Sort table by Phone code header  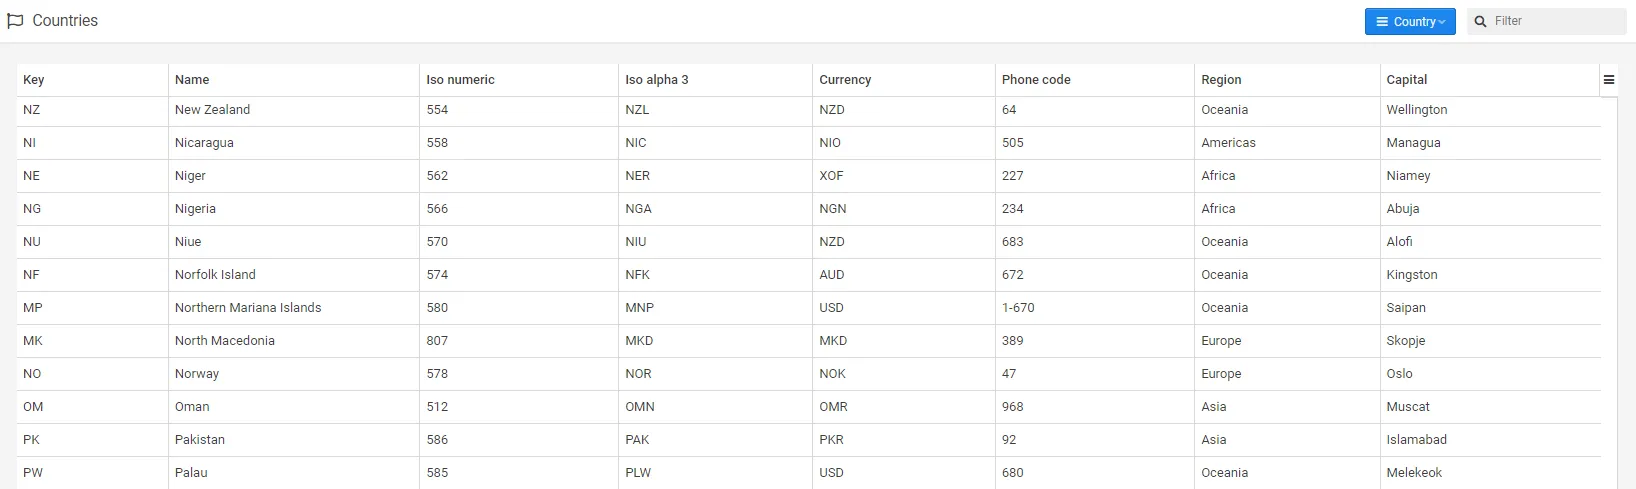pos(1036,80)
